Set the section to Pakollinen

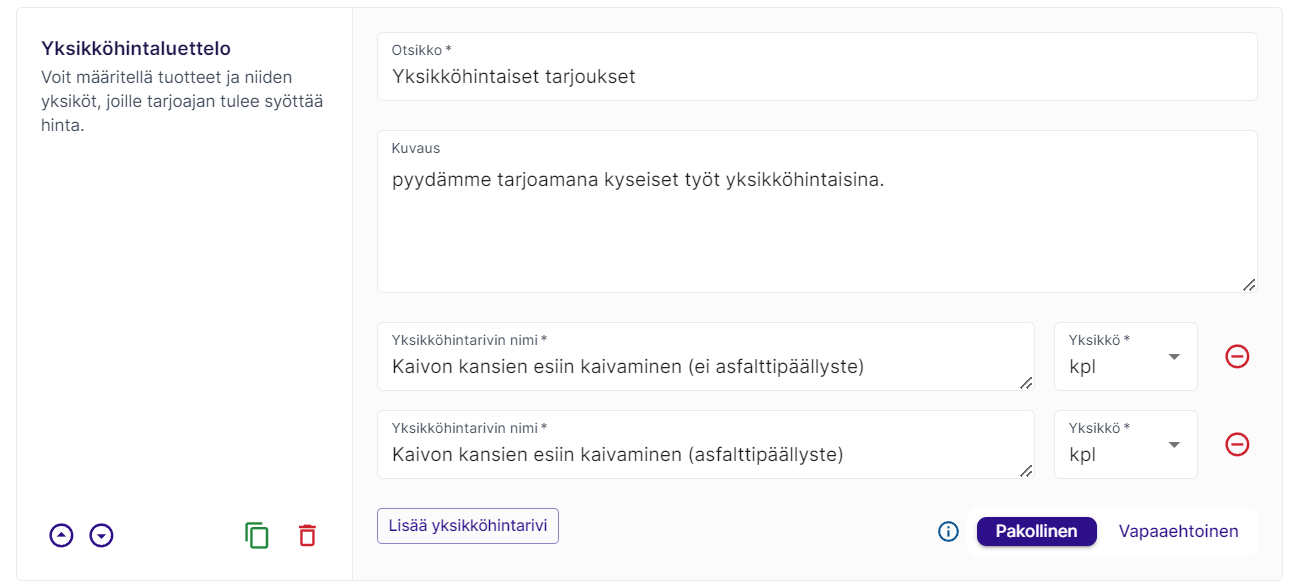click(x=1036, y=532)
